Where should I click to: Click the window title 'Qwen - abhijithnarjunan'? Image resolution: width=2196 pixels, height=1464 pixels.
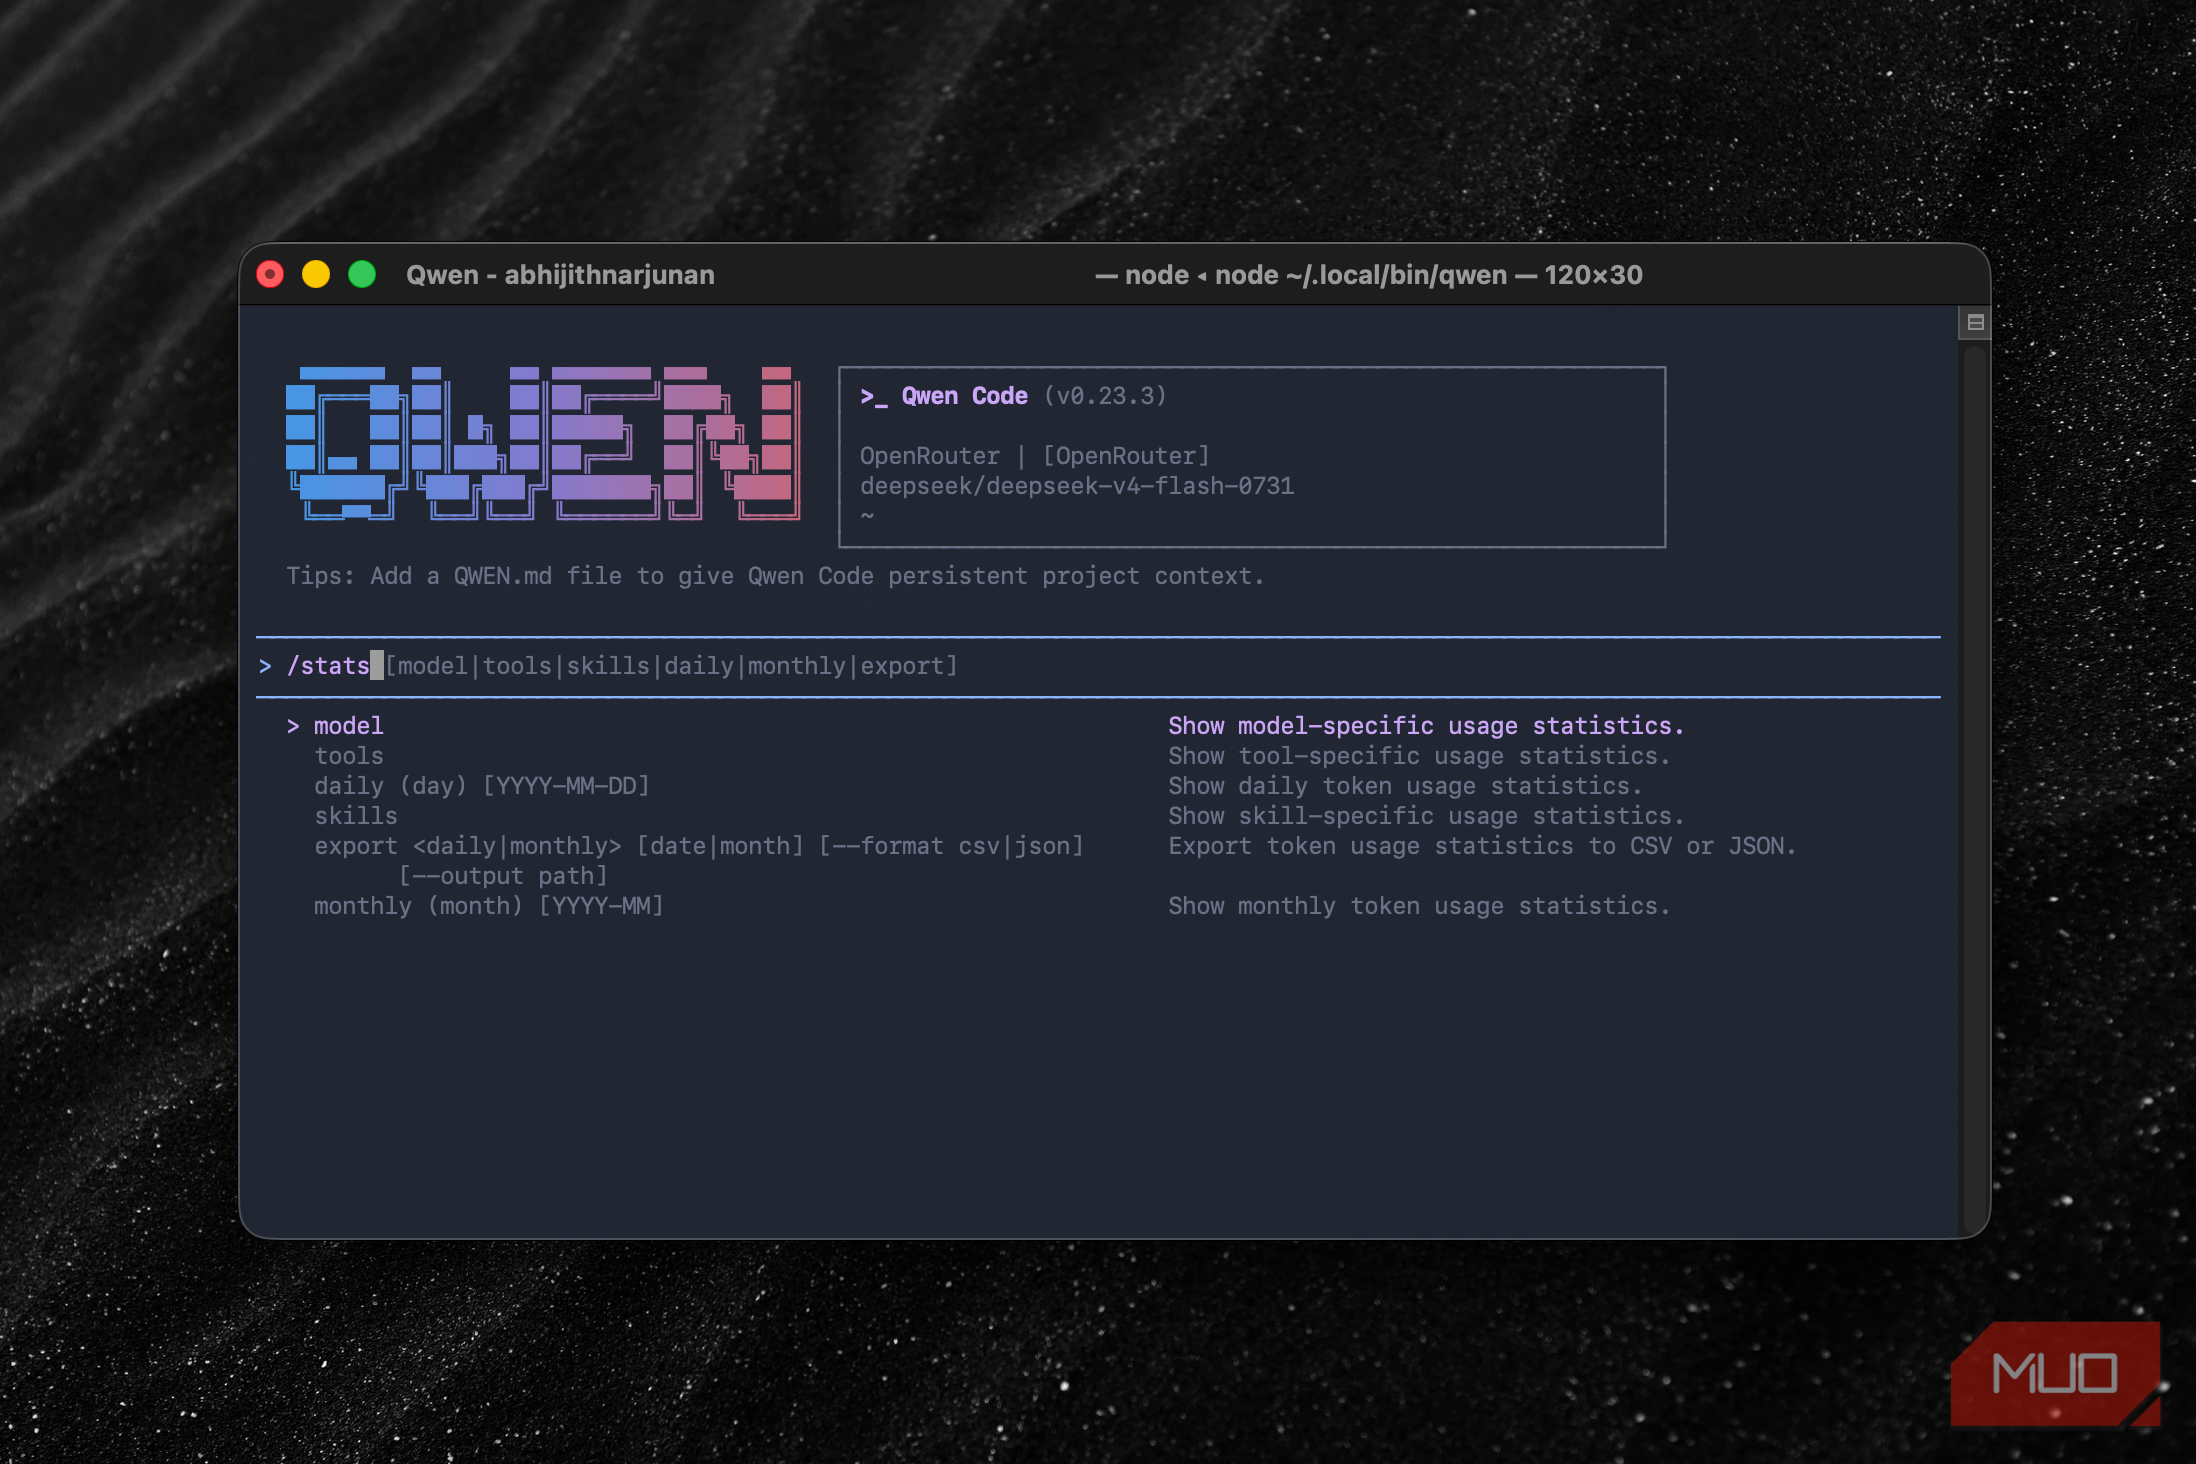tap(560, 275)
